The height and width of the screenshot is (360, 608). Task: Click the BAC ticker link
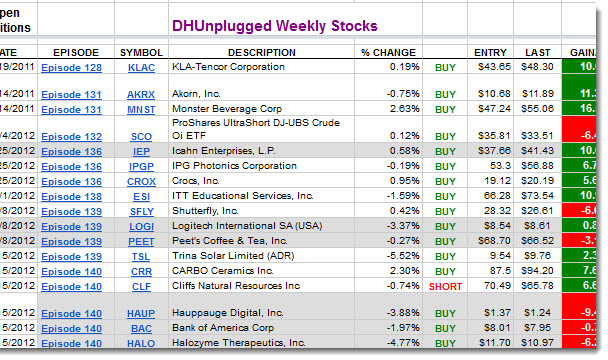[x=141, y=329]
